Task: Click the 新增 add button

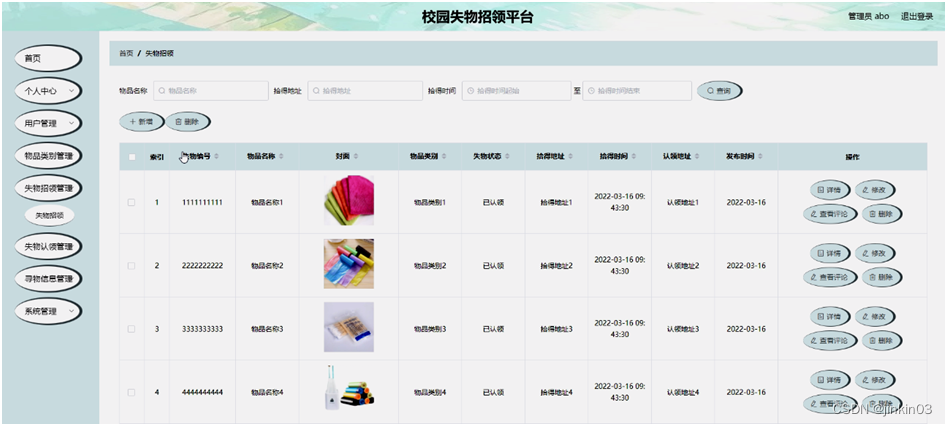Action: [x=141, y=121]
